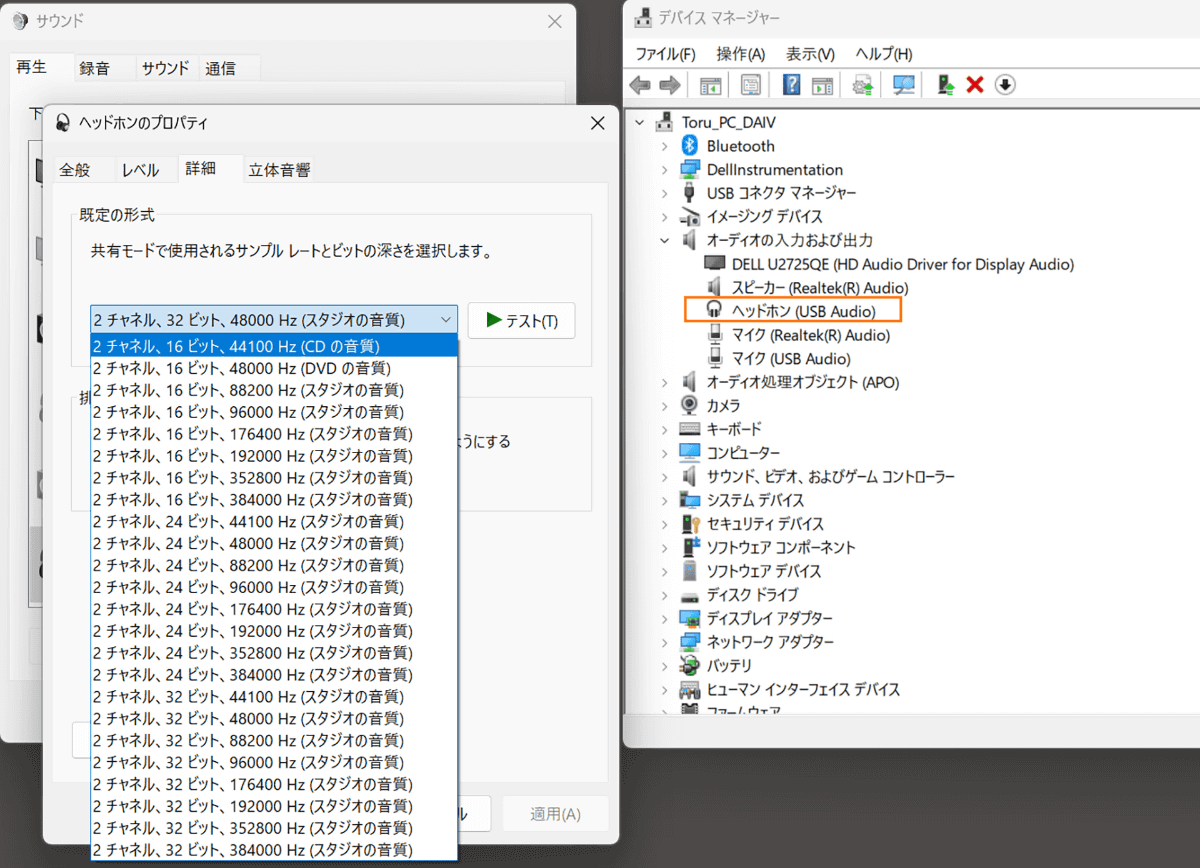
Task: Click the down-arrow disable device icon
Action: coord(1005,85)
